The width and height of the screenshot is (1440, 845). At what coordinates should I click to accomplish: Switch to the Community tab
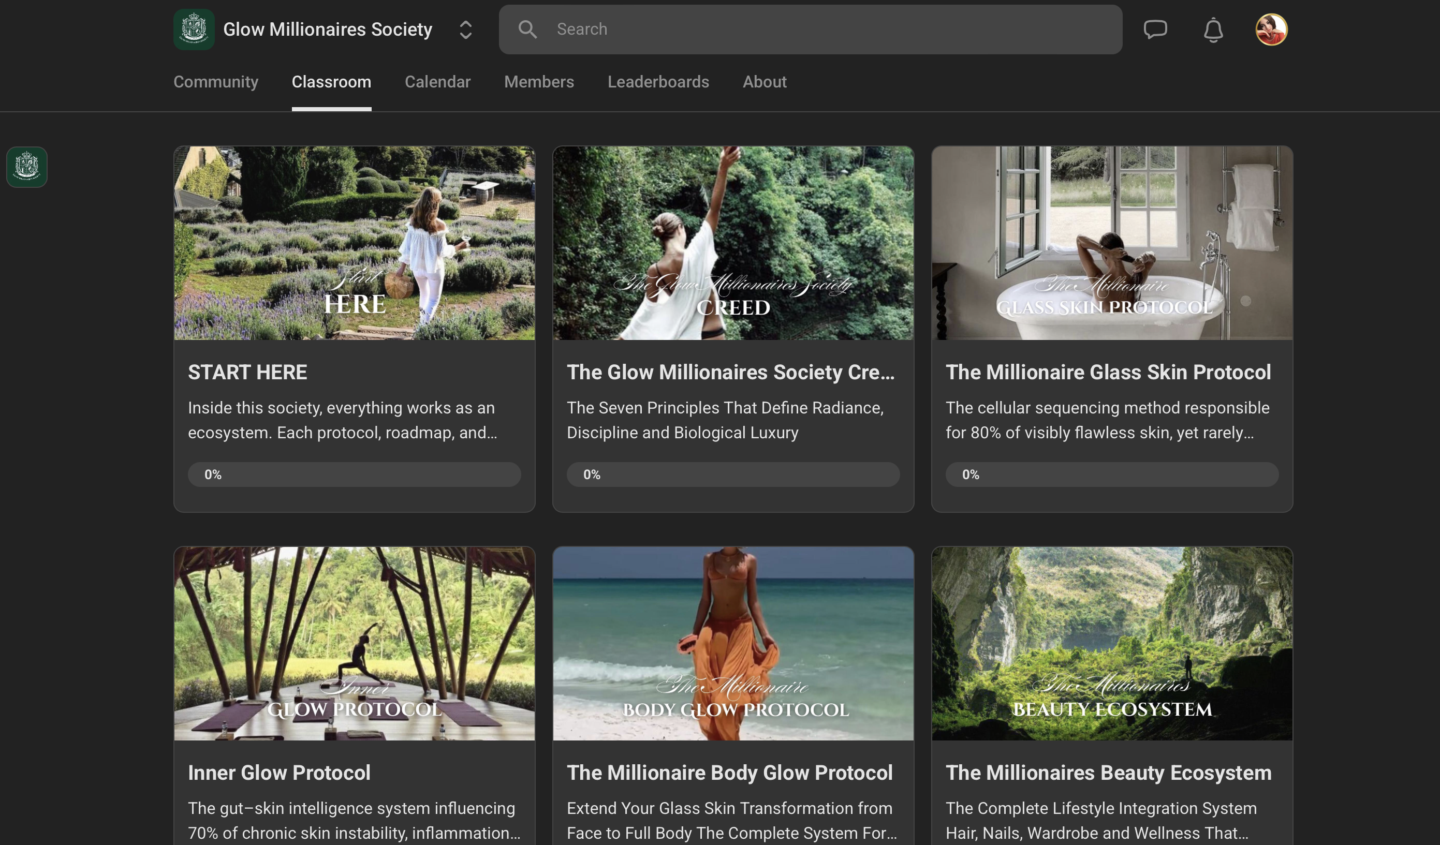click(216, 82)
